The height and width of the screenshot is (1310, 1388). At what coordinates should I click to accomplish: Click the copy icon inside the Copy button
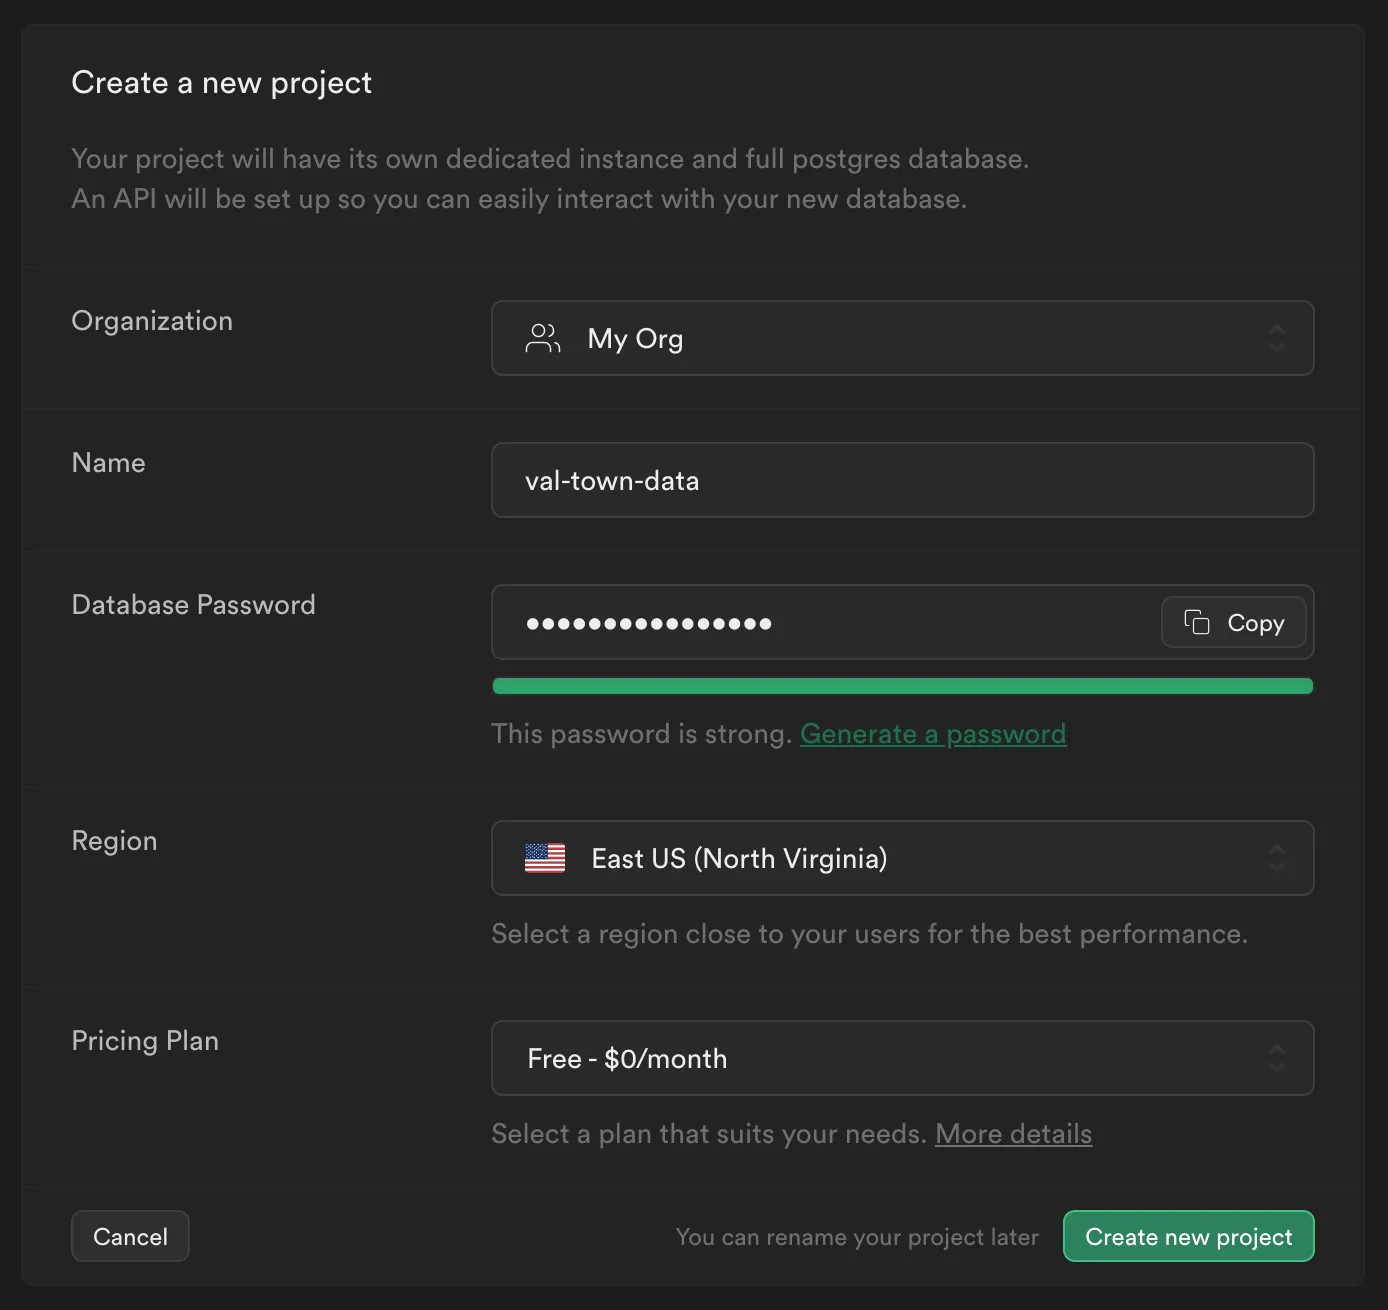click(x=1196, y=622)
